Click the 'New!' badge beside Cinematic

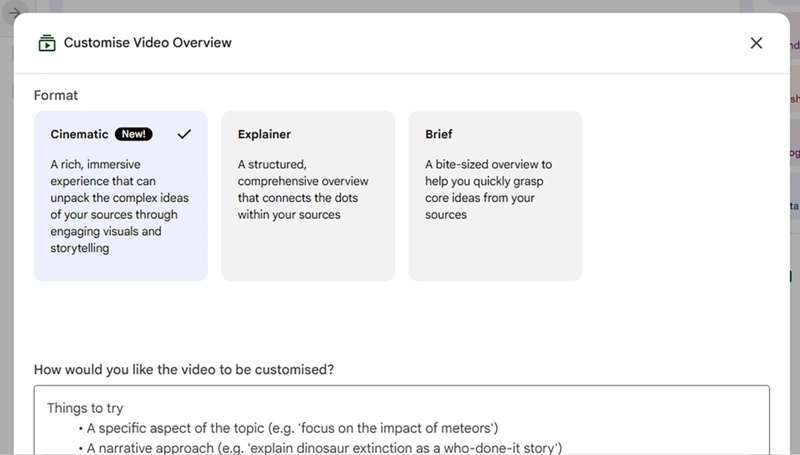(x=134, y=134)
